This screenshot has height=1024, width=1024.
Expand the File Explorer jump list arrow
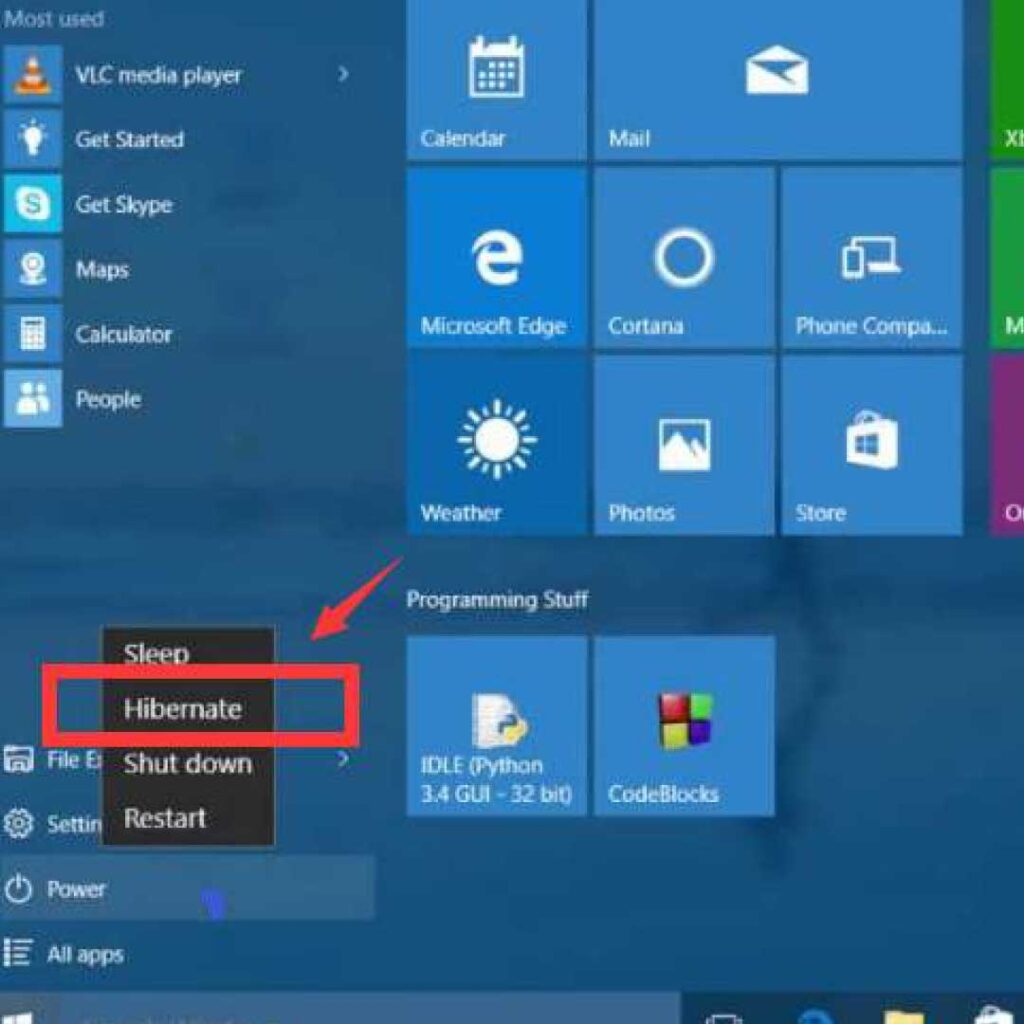pyautogui.click(x=343, y=759)
